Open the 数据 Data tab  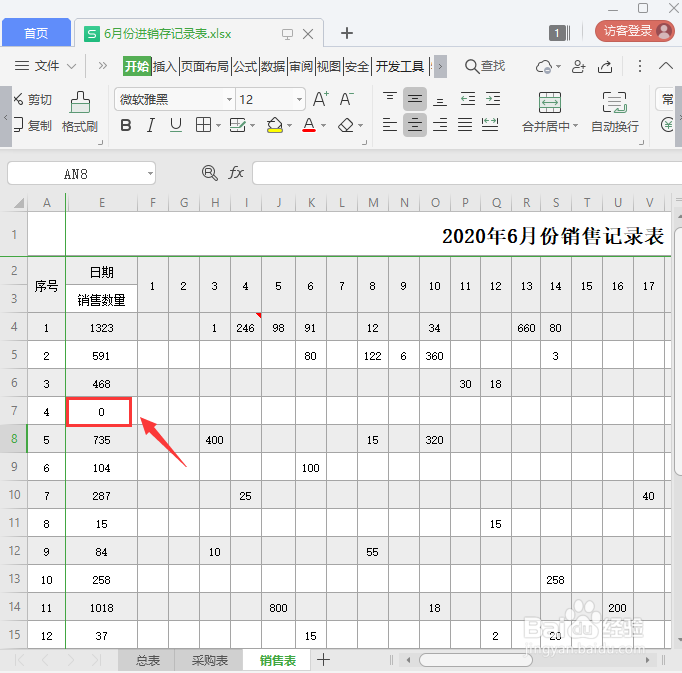click(x=273, y=66)
